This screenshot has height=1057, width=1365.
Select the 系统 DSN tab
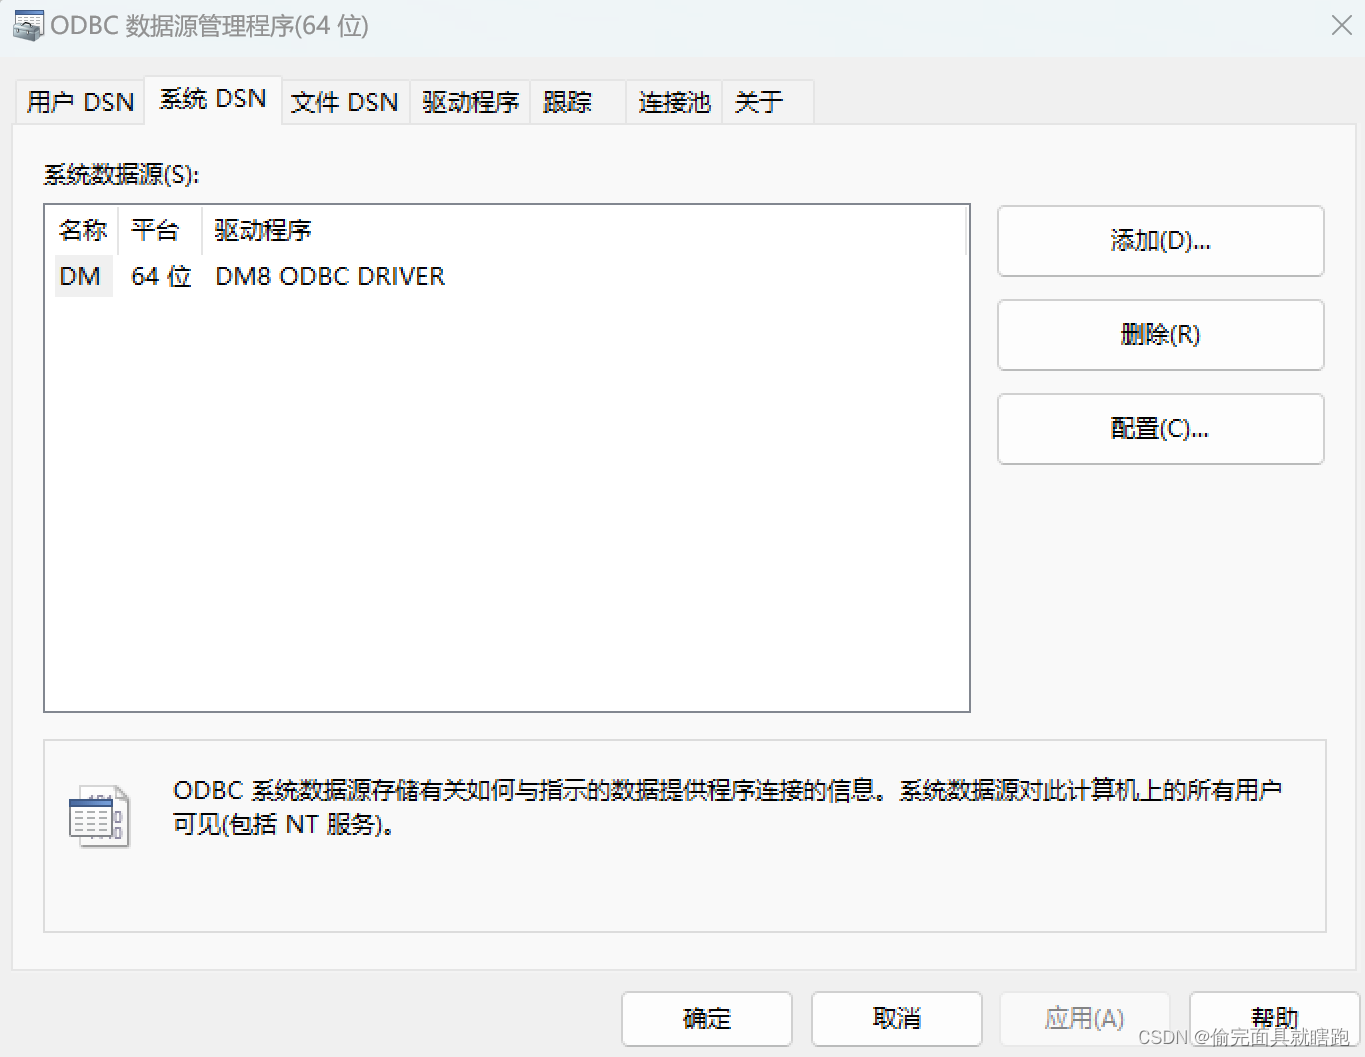pos(213,99)
